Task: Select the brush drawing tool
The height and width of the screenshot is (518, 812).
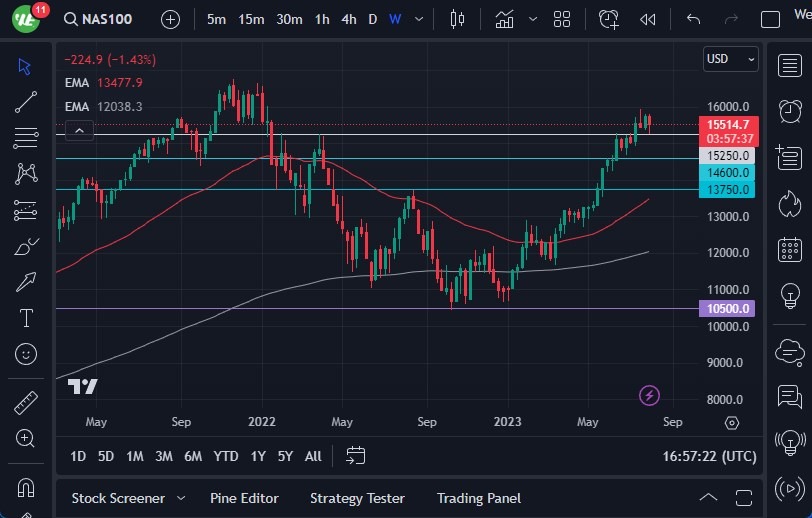Action: click(26, 246)
